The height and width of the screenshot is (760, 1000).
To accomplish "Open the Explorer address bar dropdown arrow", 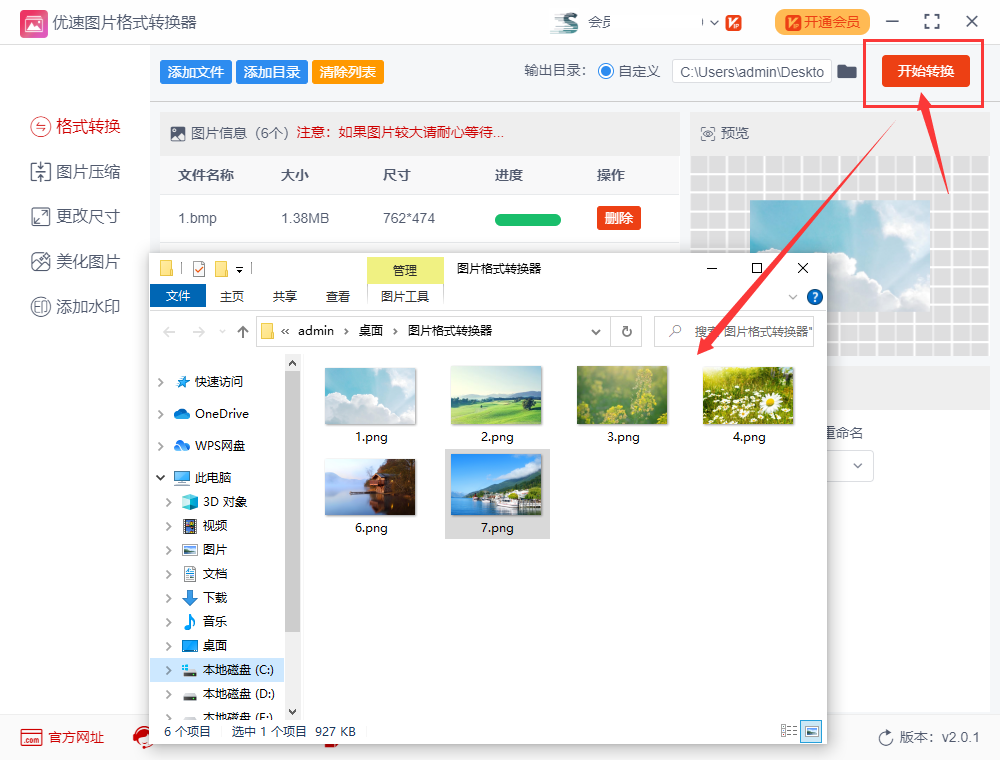I will tap(597, 331).
